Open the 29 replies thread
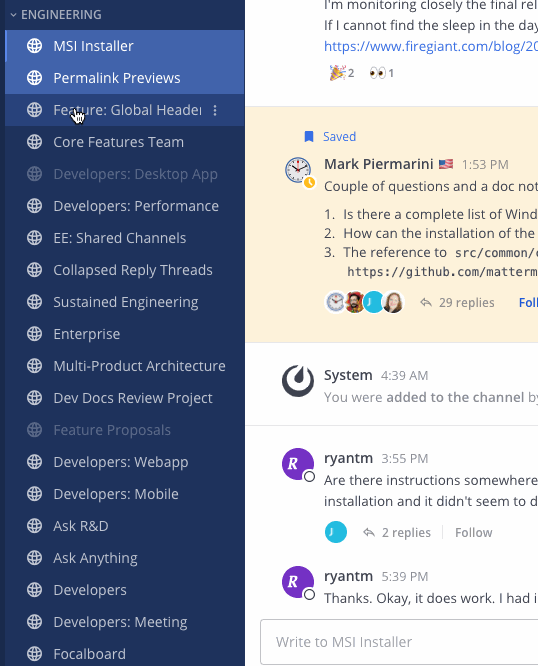Screen dimensions: 538x666 pyautogui.click(x=466, y=302)
